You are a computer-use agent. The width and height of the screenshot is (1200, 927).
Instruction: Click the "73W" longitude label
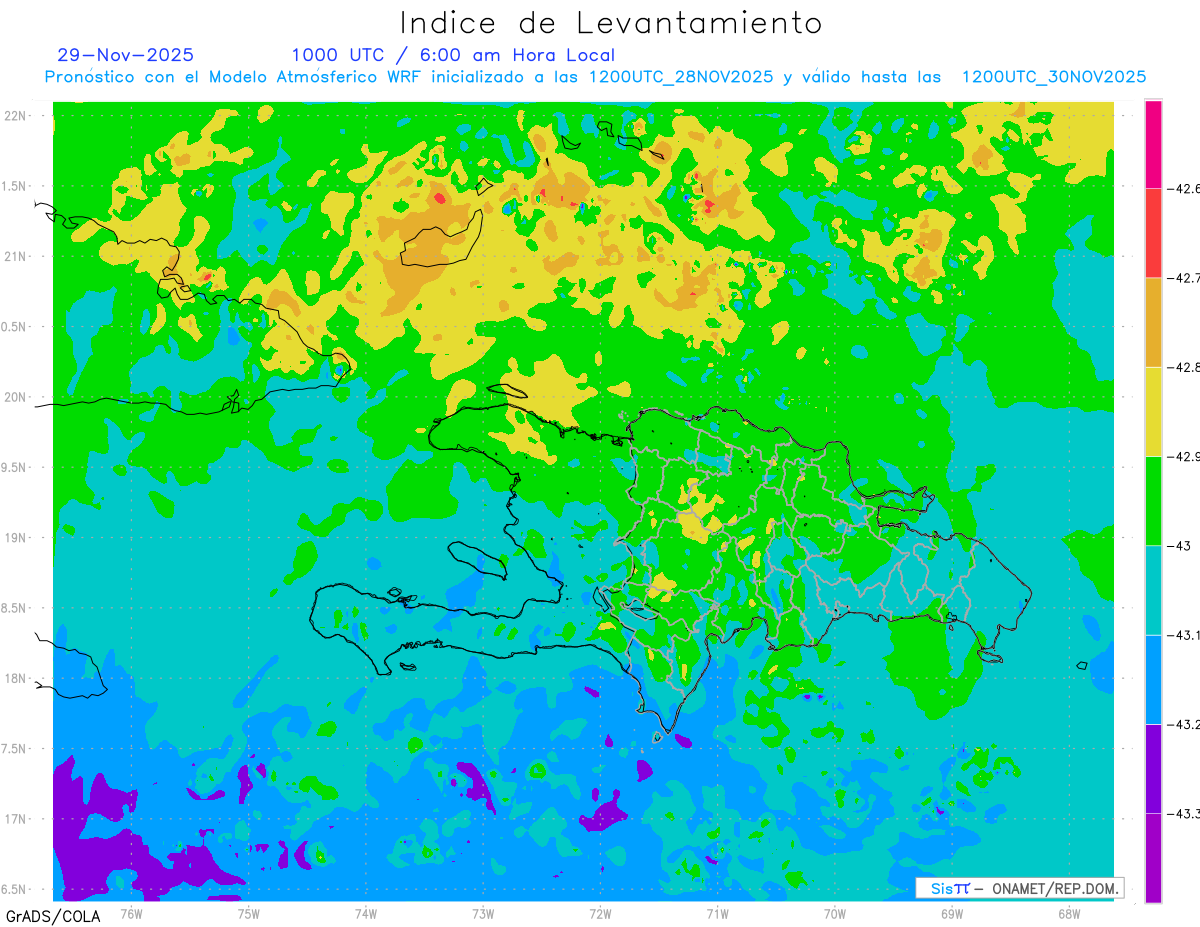pos(483,914)
